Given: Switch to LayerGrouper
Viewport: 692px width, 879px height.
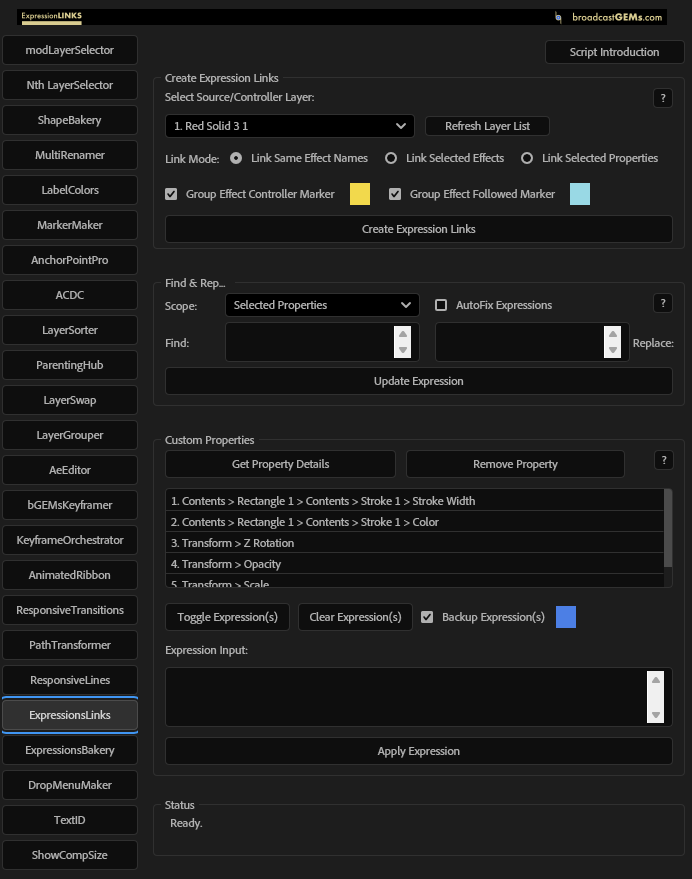Looking at the screenshot, I should tap(70, 435).
